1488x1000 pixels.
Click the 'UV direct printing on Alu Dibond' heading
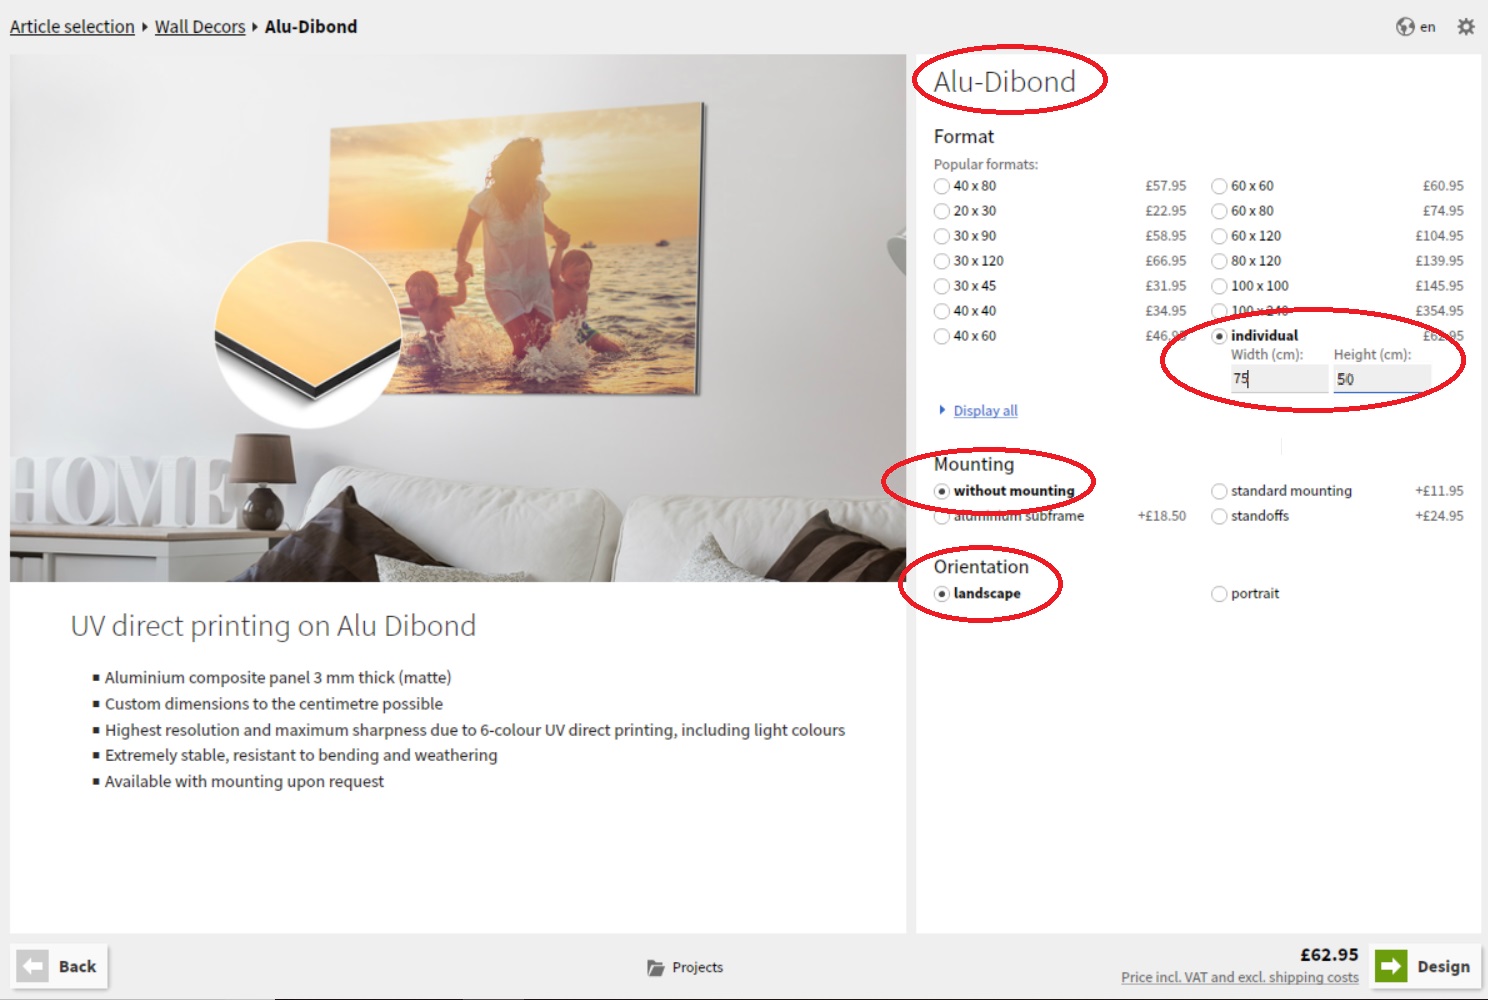[273, 626]
